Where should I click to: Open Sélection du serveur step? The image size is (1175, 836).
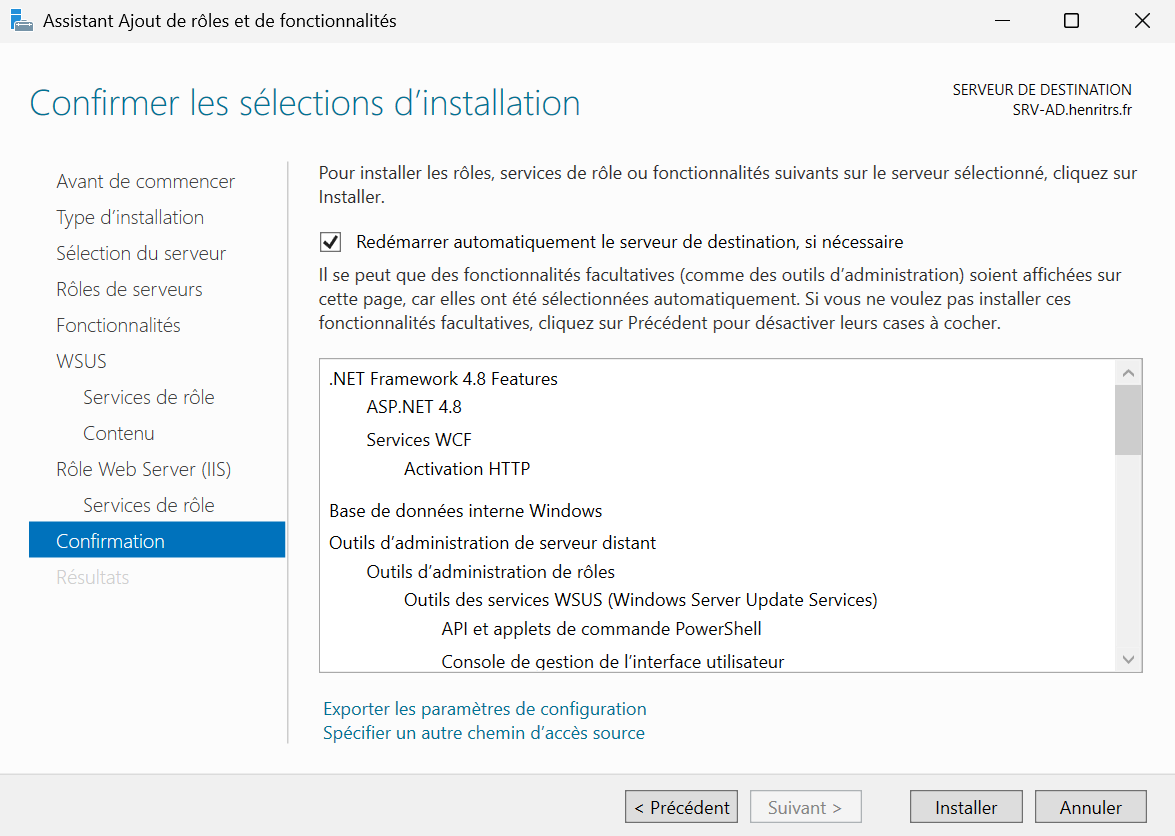[x=141, y=253]
